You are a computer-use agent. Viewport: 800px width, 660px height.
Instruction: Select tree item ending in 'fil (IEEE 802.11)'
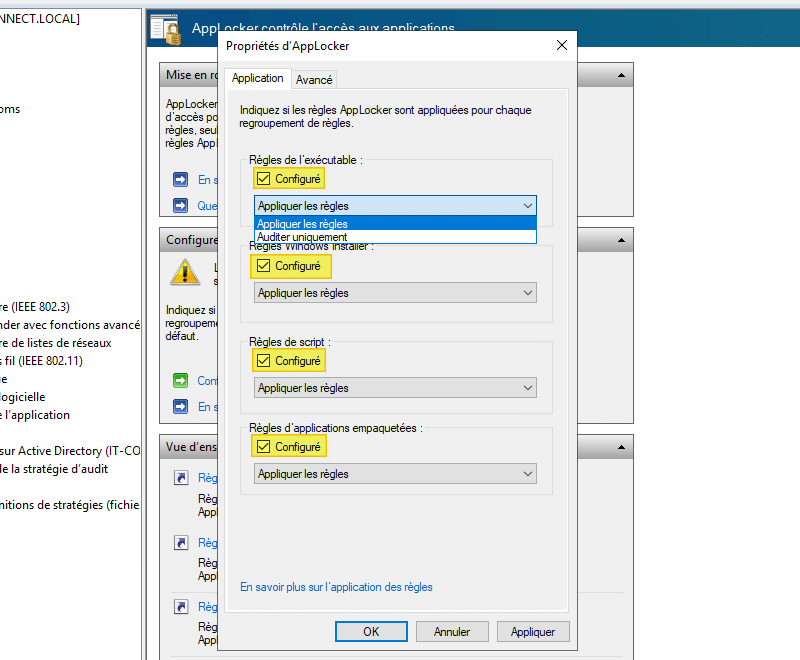click(41, 361)
